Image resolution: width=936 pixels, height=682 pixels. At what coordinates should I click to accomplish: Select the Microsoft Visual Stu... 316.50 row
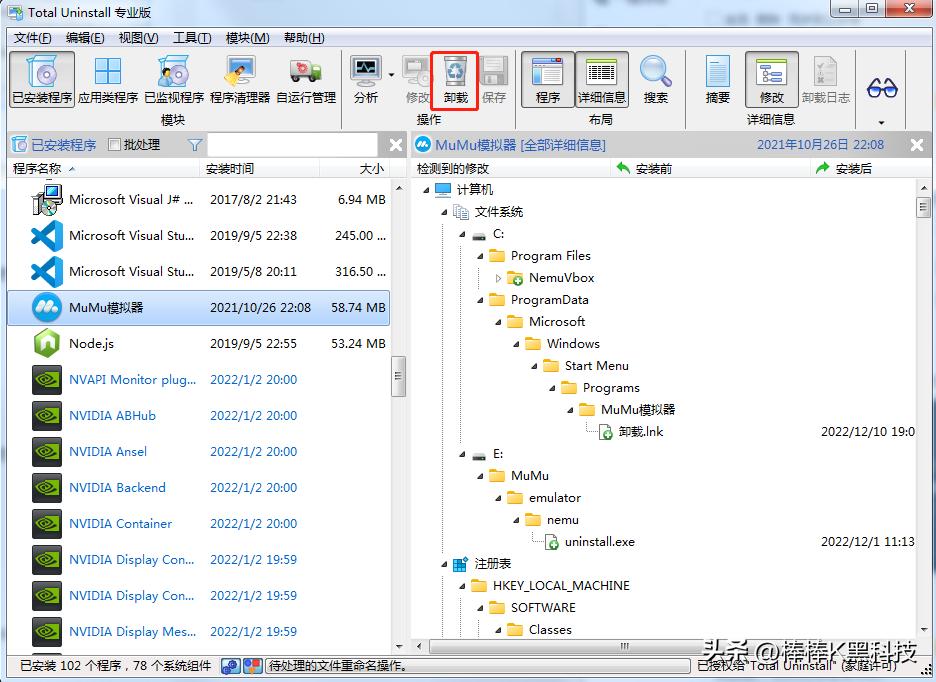(x=198, y=272)
